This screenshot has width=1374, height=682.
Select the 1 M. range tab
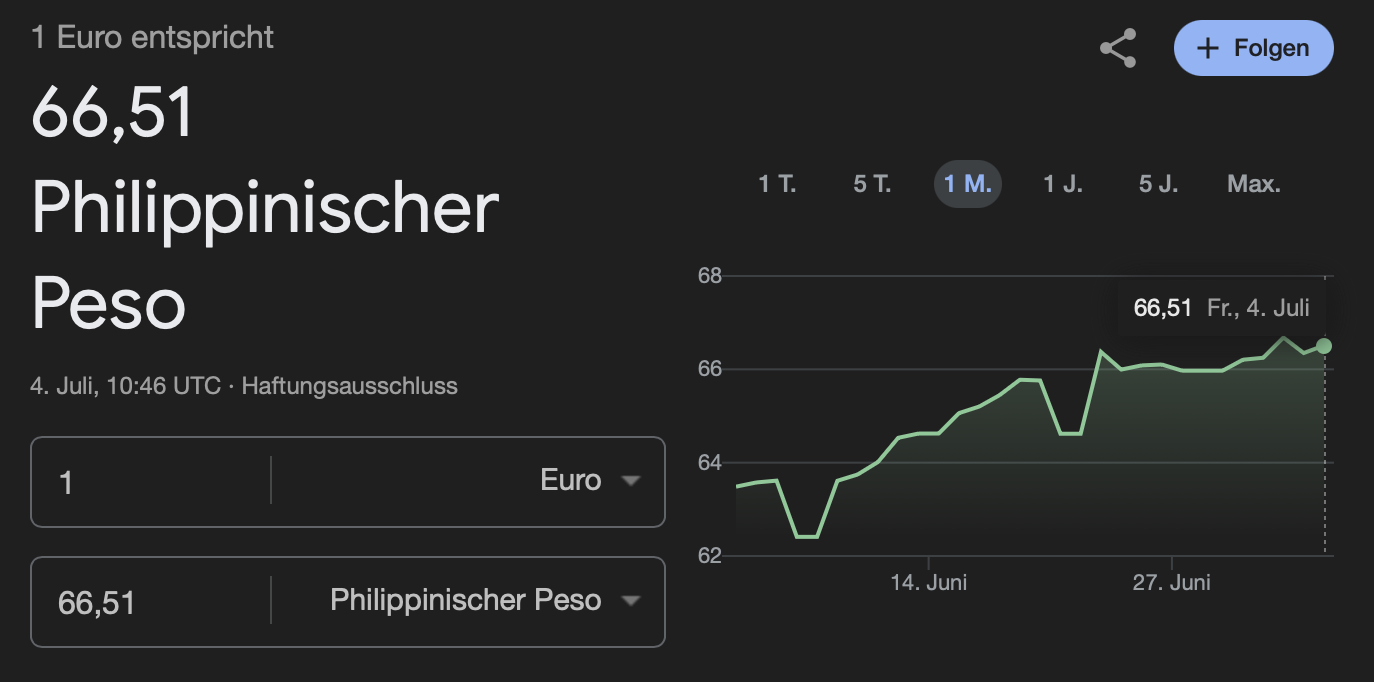tap(968, 184)
